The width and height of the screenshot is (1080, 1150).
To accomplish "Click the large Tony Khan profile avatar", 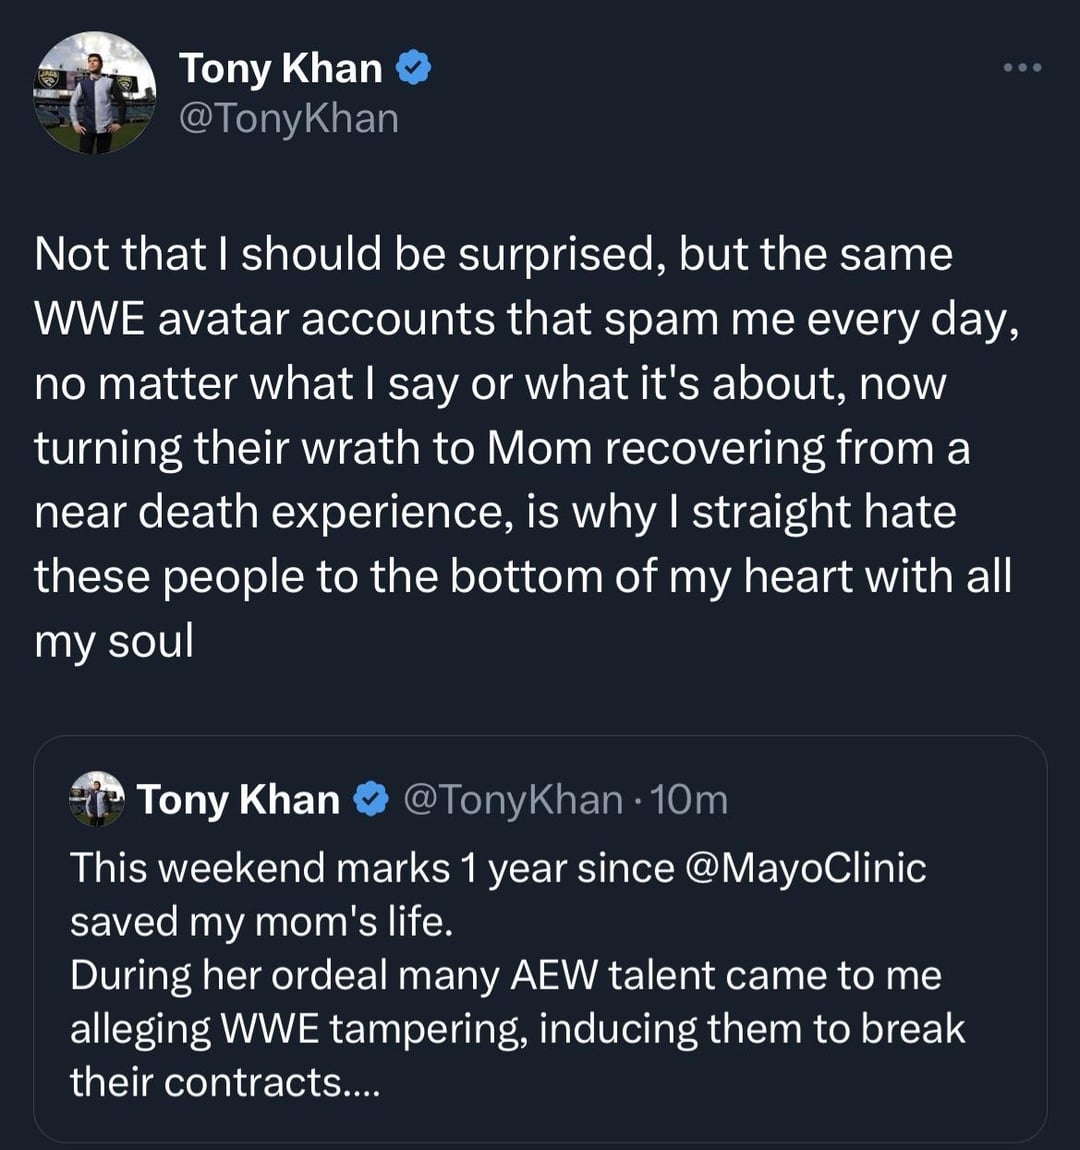I will pyautogui.click(x=96, y=92).
